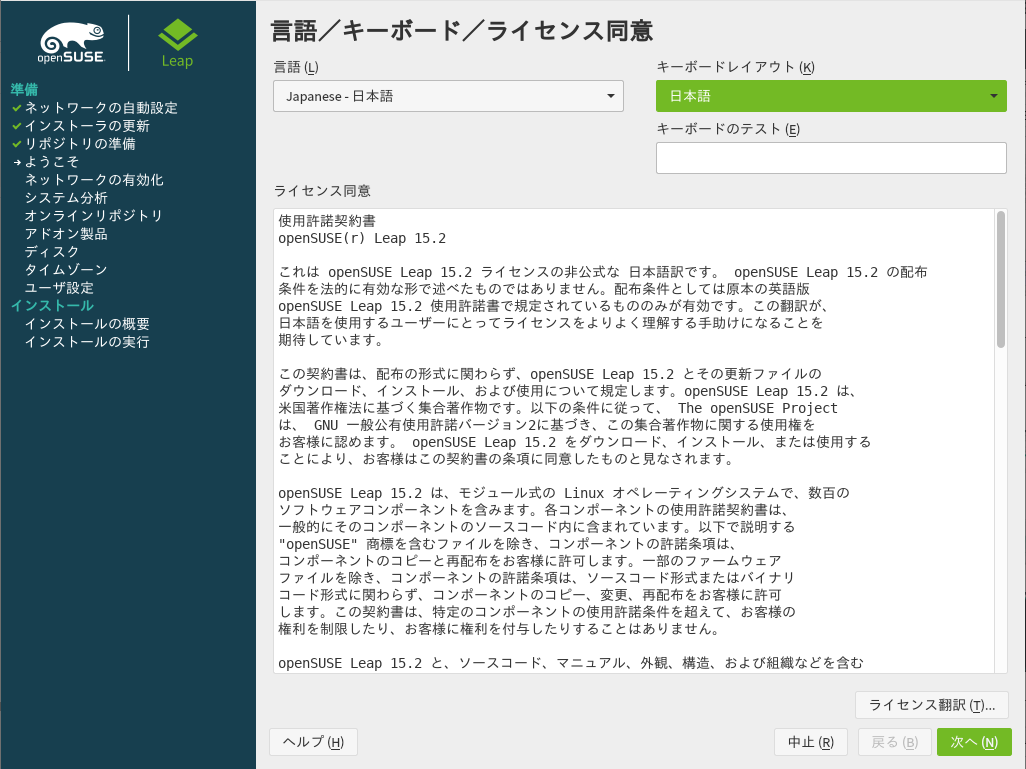
Task: Open the キーボードレイアウト dropdown
Action: 831,96
